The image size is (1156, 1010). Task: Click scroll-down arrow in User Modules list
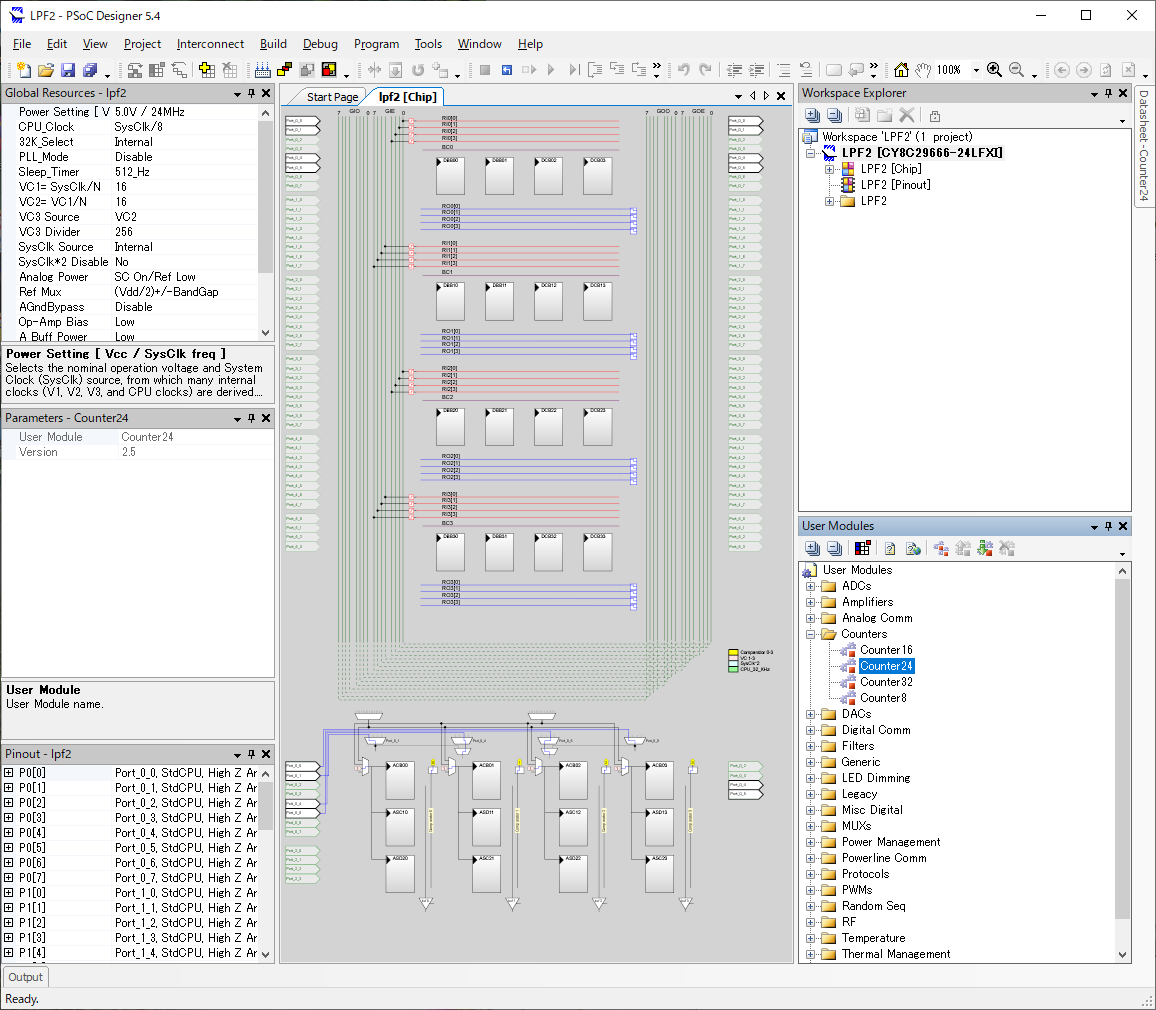(x=1122, y=955)
